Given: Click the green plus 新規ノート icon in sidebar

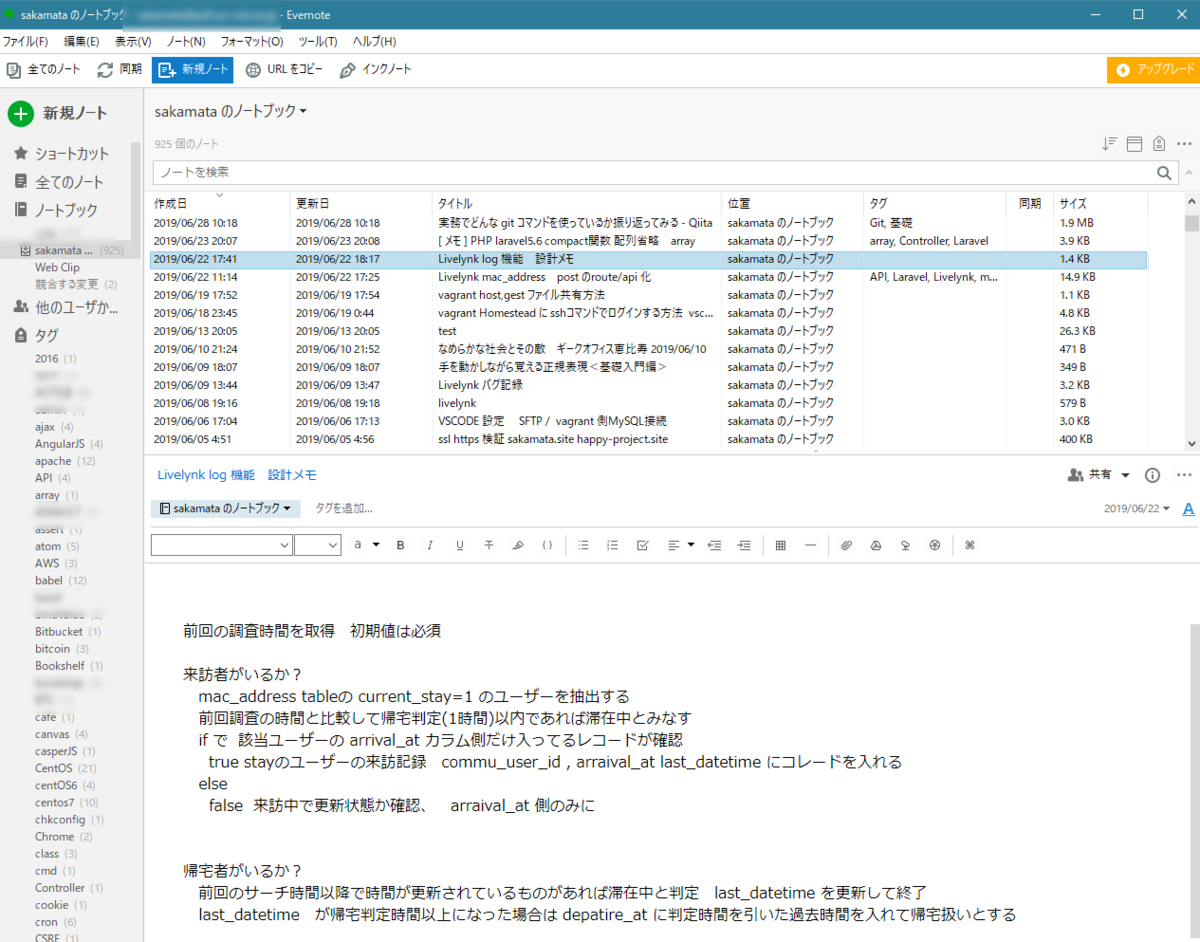Looking at the screenshot, I should [x=20, y=113].
